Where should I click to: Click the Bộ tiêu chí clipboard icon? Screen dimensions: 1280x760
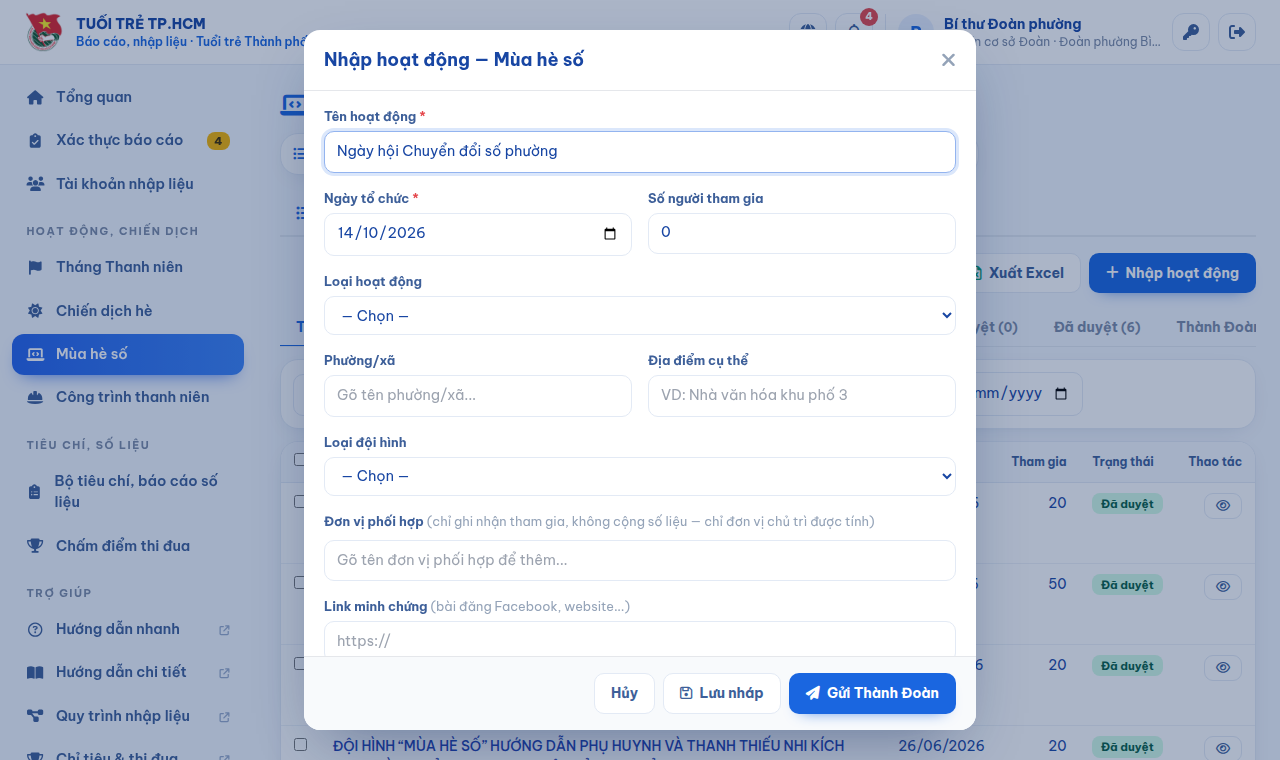(35, 492)
